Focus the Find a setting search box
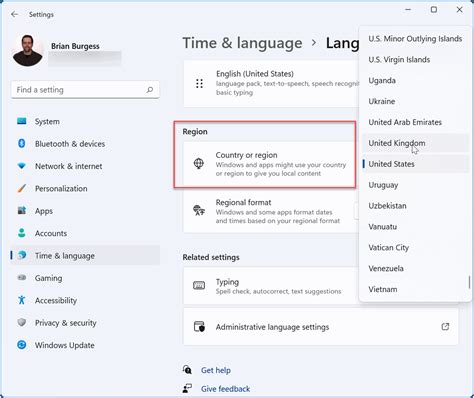 (85, 90)
